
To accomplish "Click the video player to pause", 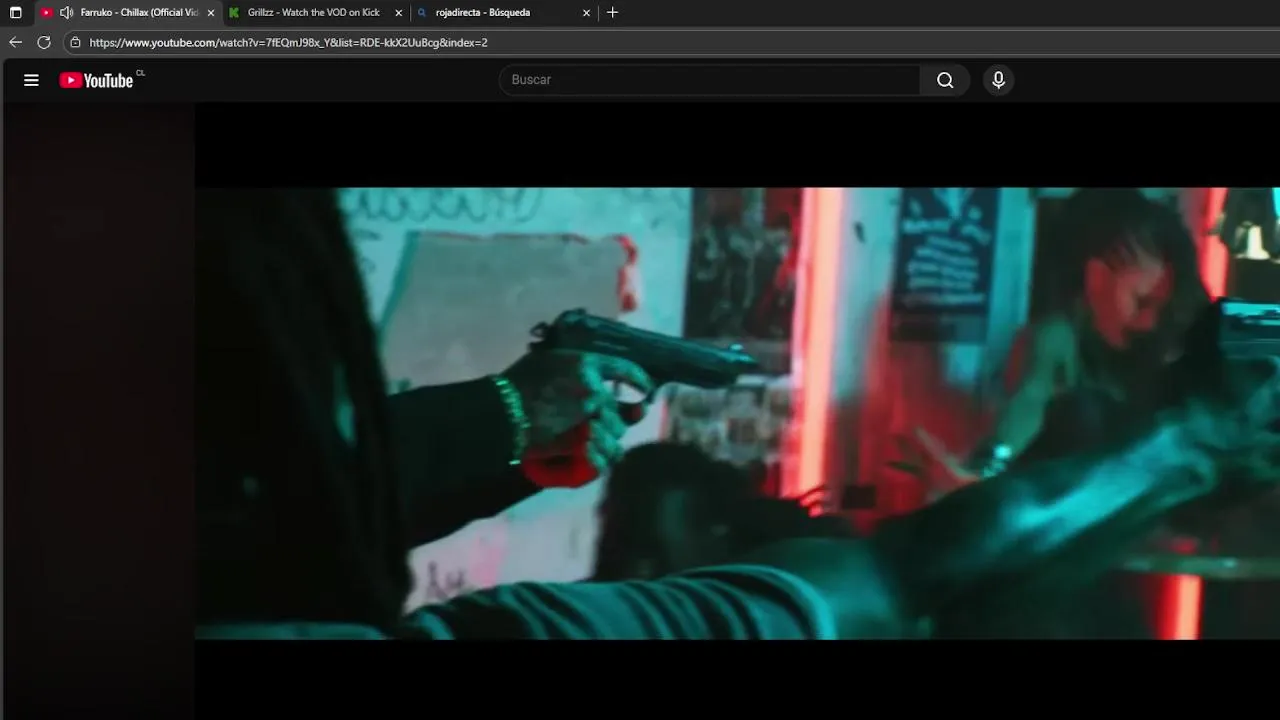I will (x=737, y=413).
